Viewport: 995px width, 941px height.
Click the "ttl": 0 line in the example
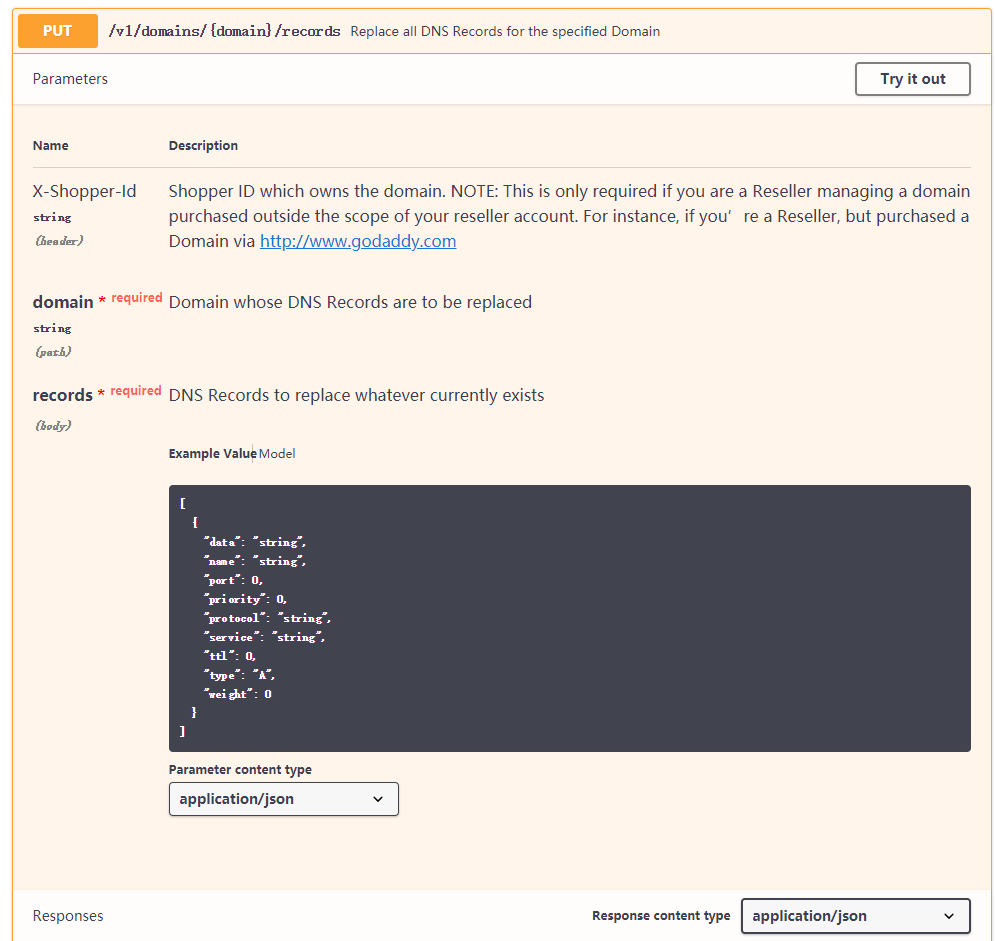click(x=229, y=656)
